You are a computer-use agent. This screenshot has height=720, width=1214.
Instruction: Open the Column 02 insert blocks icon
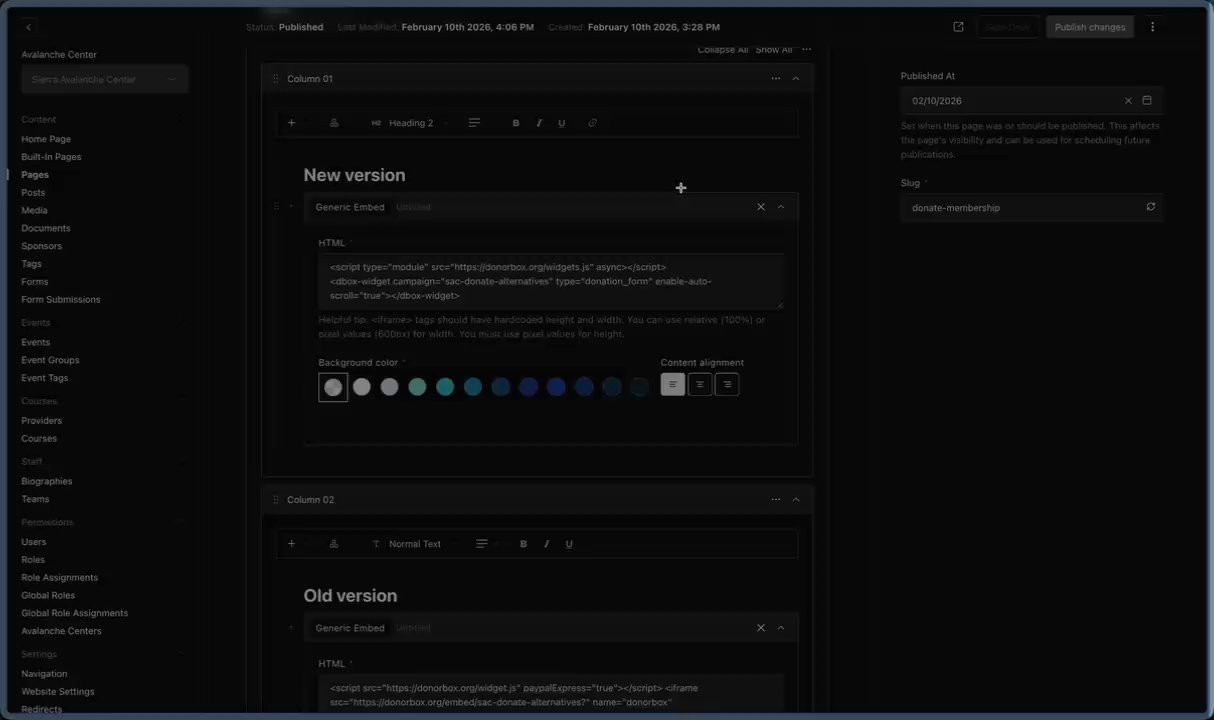click(334, 544)
